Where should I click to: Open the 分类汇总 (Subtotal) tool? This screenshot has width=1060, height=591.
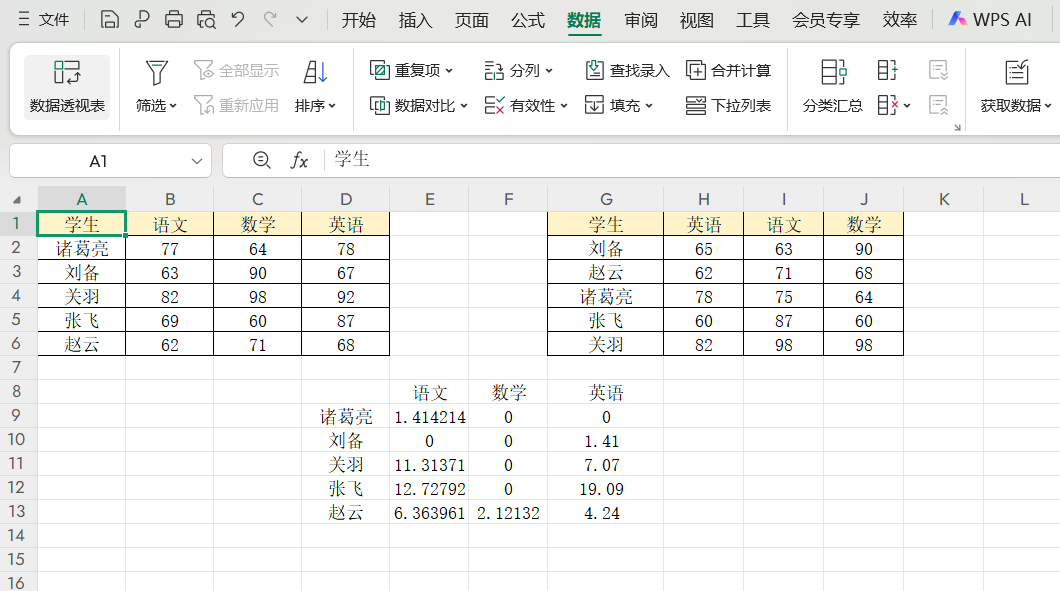click(x=831, y=85)
